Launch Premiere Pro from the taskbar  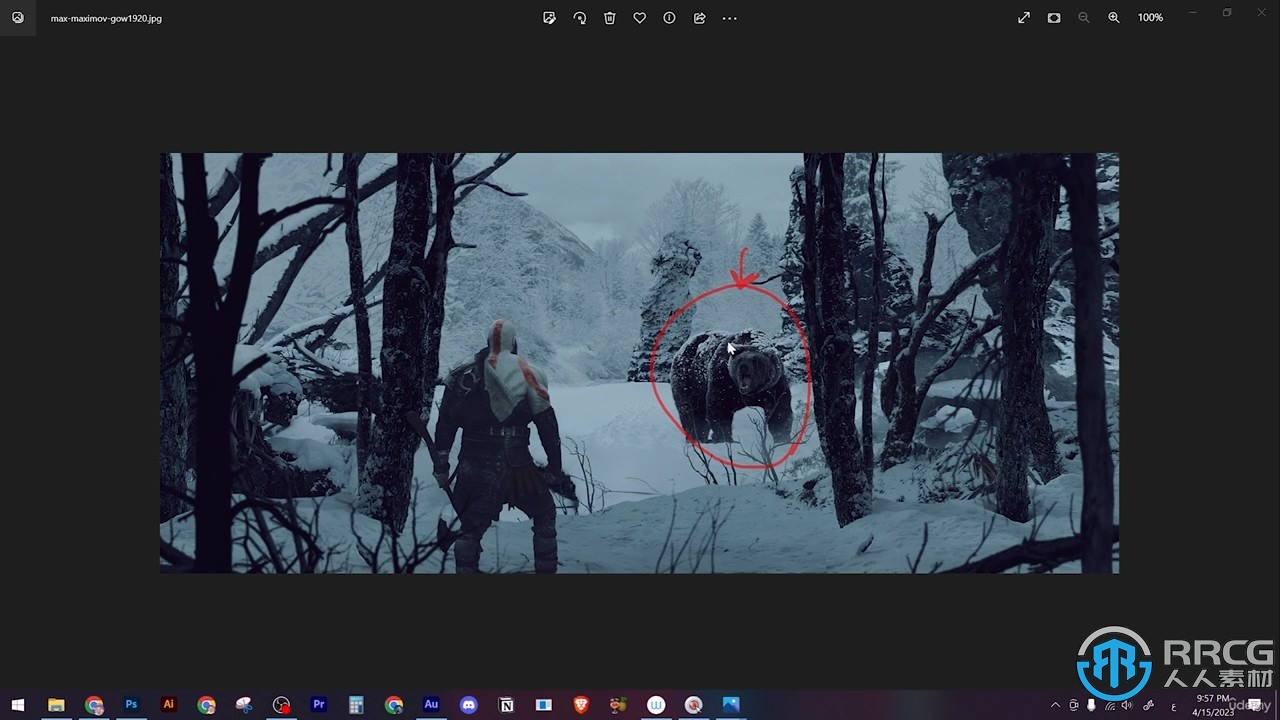(319, 705)
